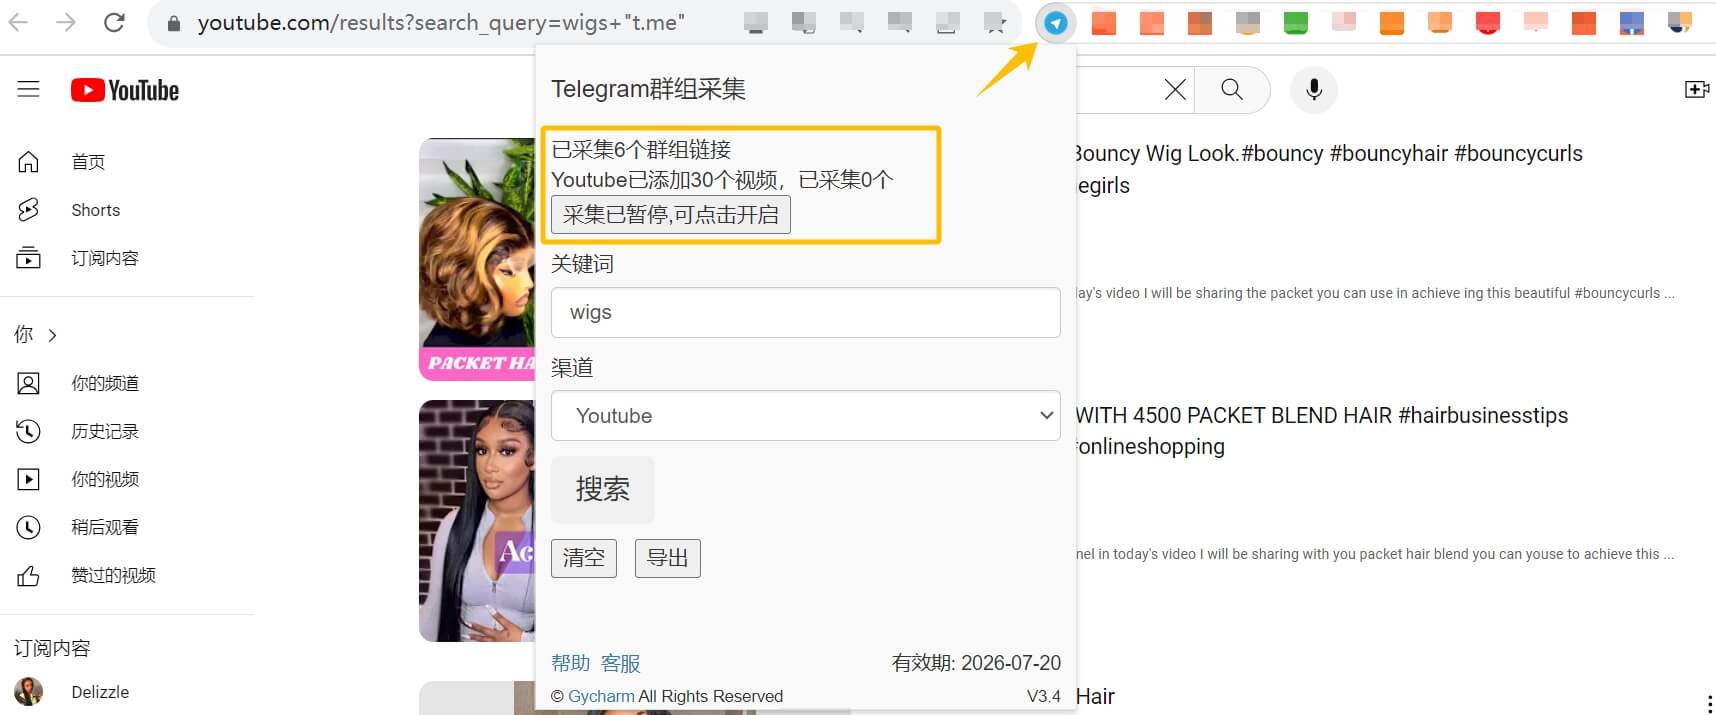Screen dimensions: 1716x715
Task: Focus the 关键词 field containing wigs
Action: tap(805, 312)
